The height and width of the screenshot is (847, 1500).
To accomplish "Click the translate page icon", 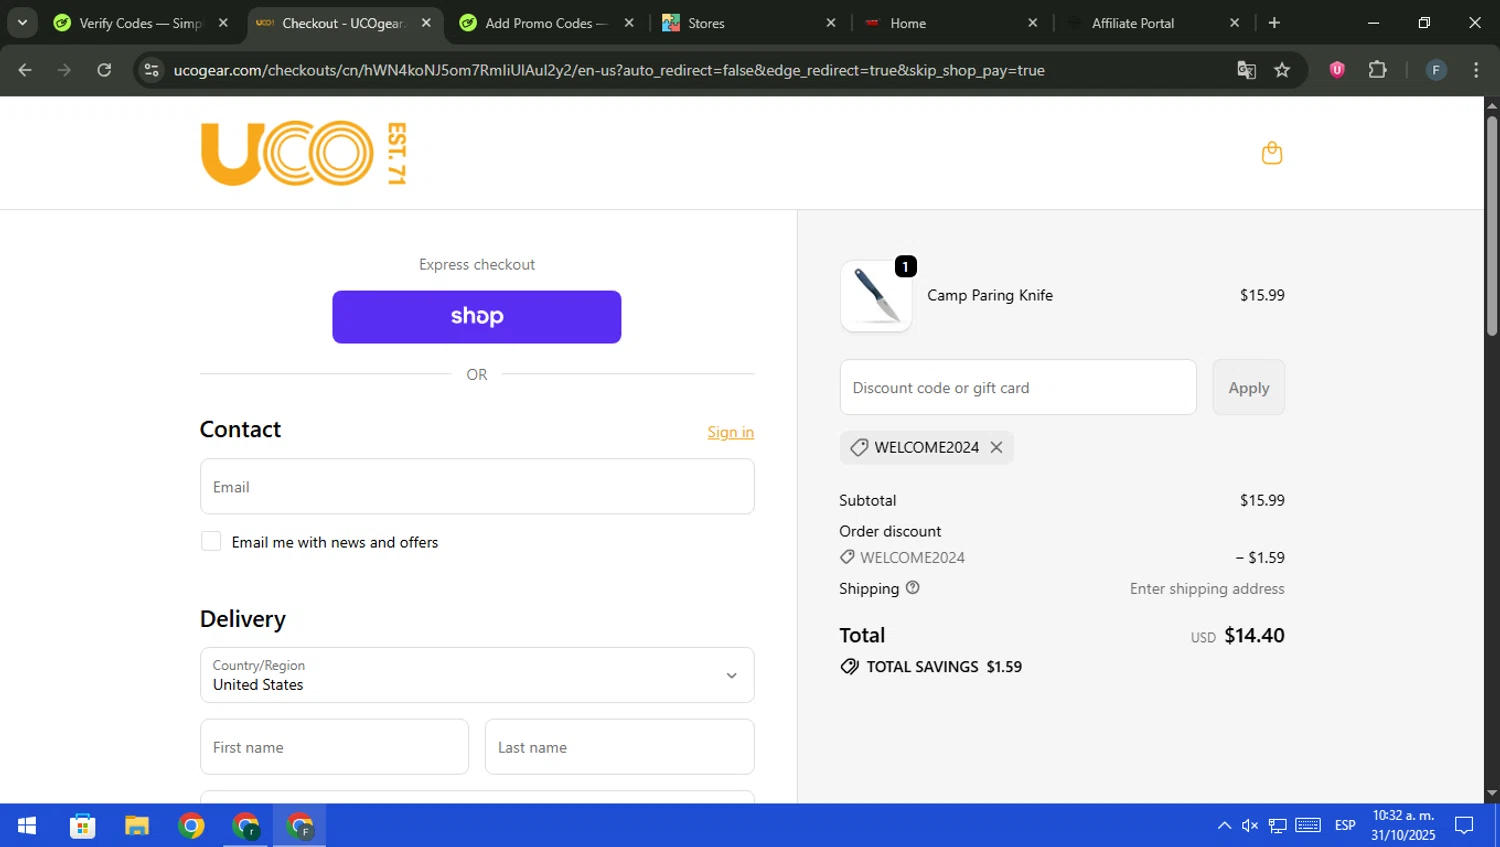I will click(1246, 70).
